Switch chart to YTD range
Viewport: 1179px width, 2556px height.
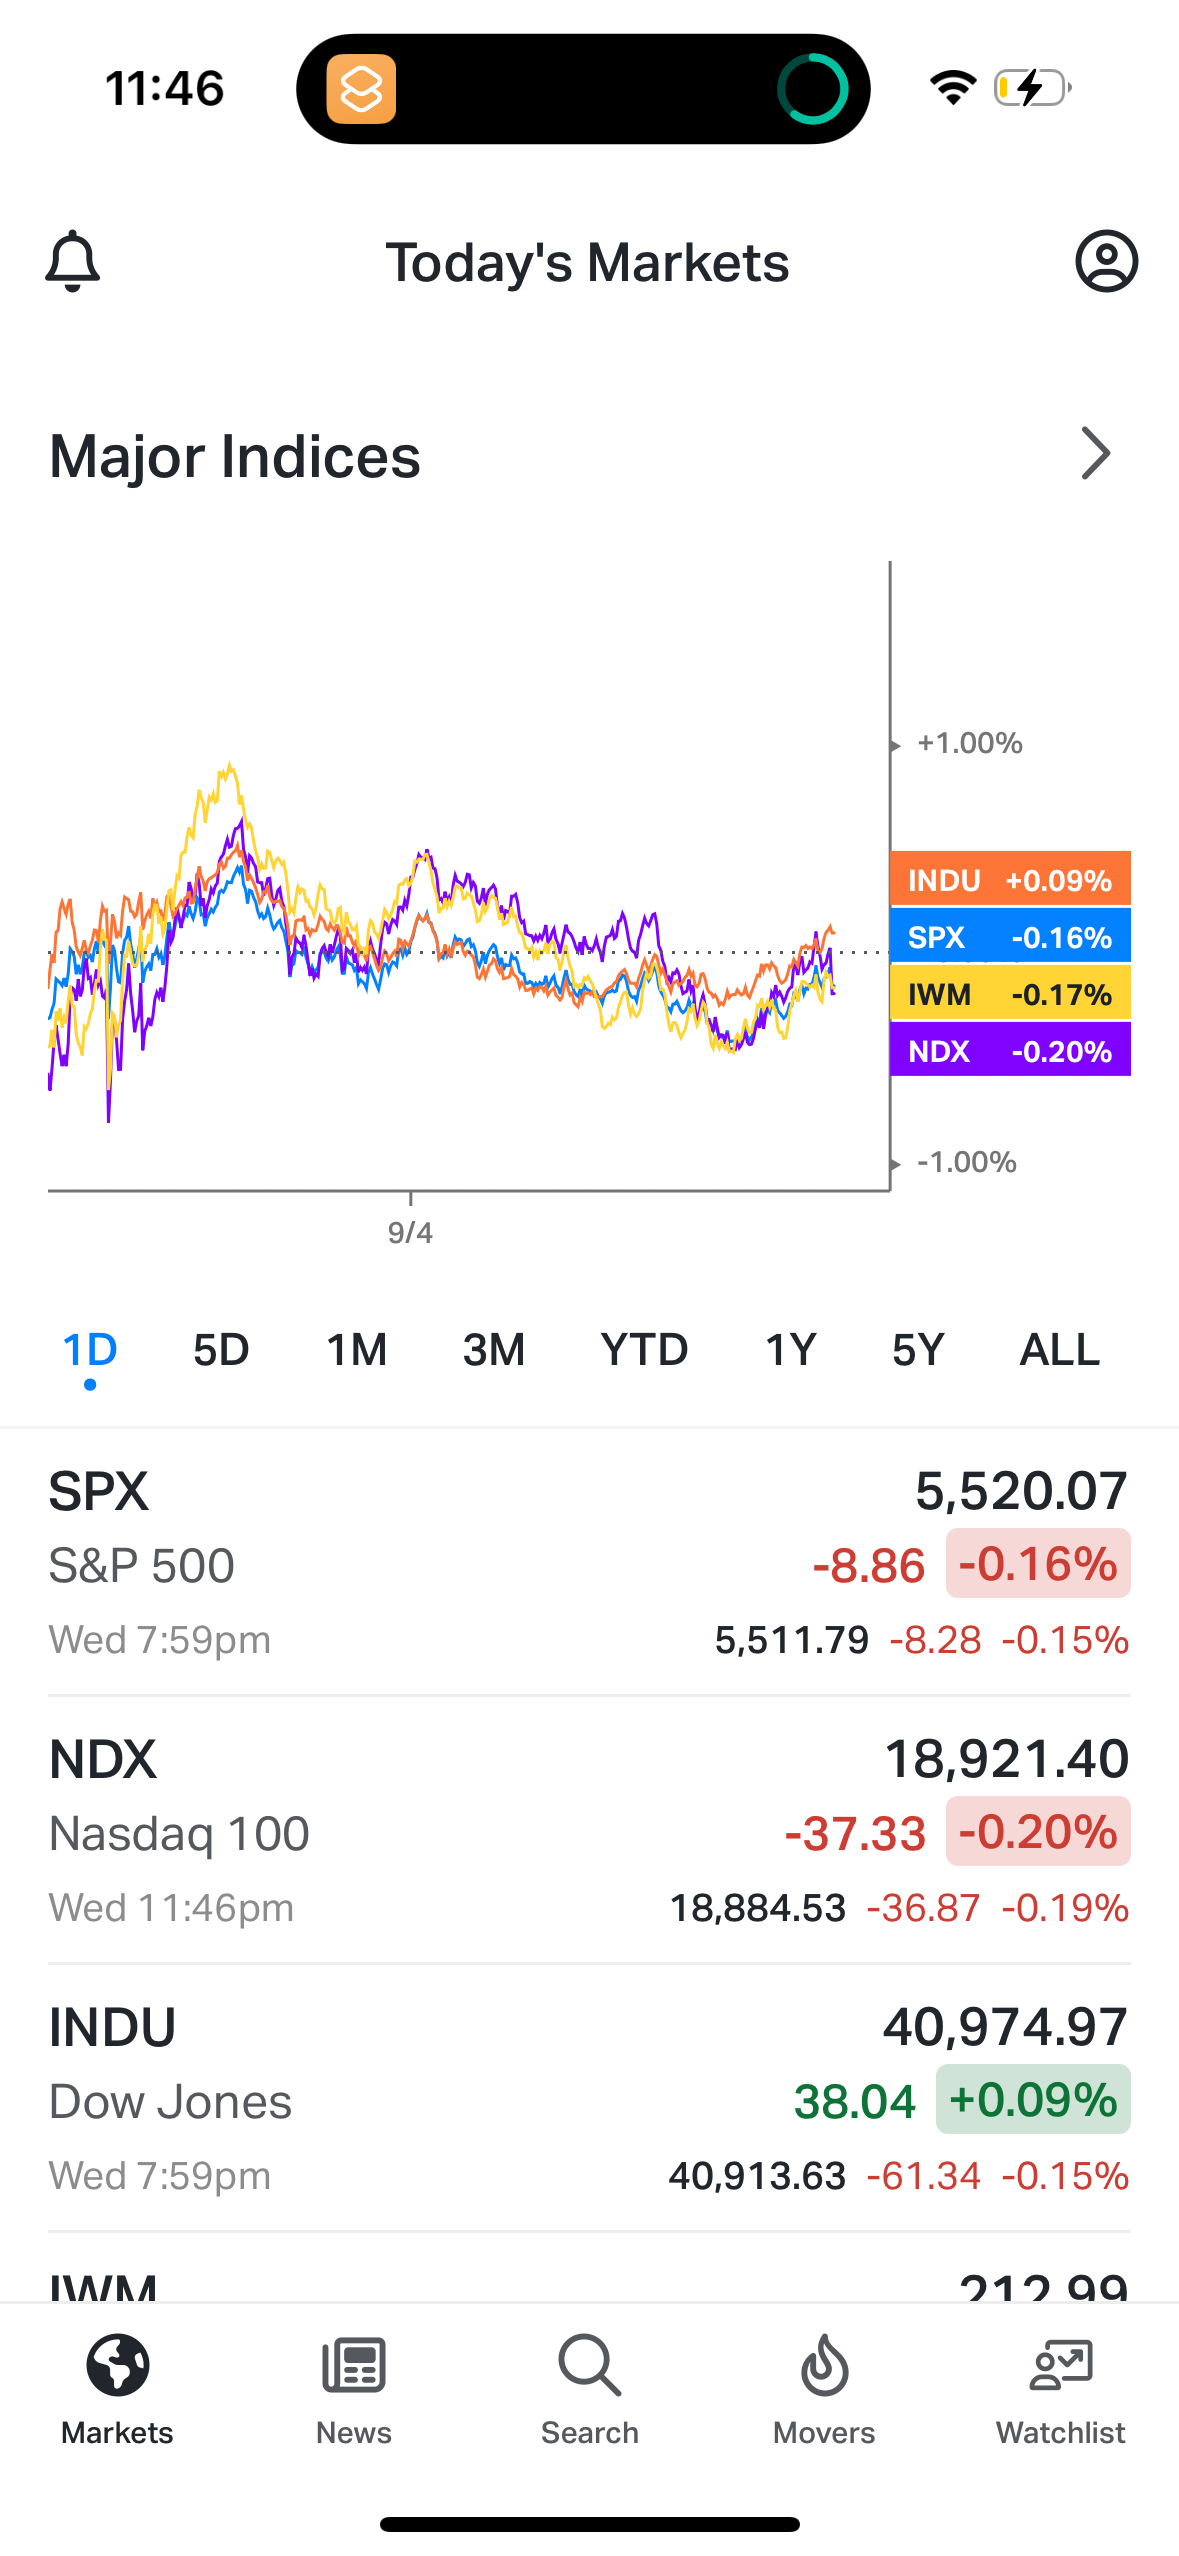(644, 1350)
